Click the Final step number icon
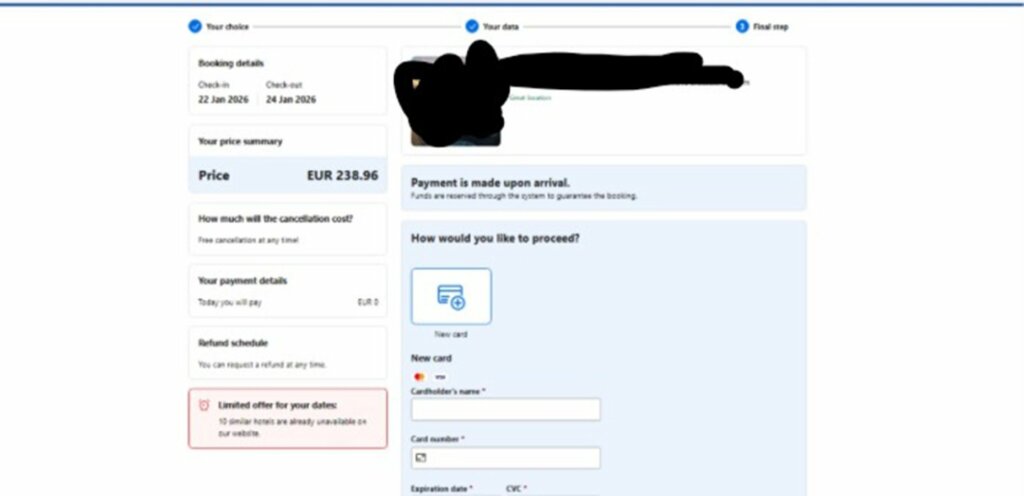 [742, 26]
